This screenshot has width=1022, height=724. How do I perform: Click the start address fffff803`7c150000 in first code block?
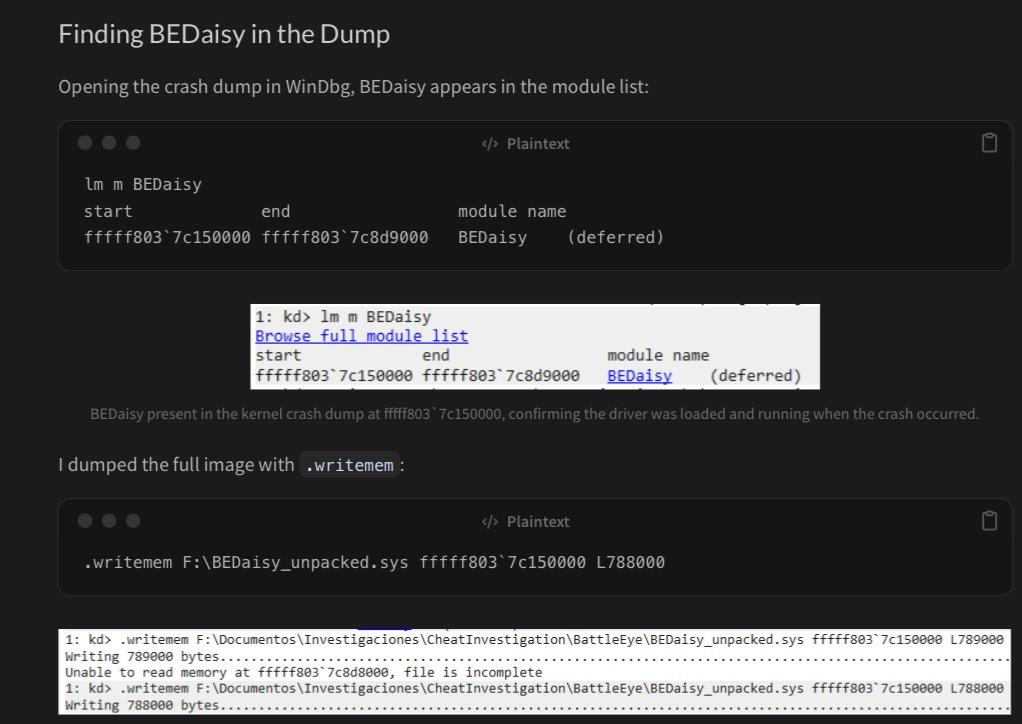[x=167, y=237]
